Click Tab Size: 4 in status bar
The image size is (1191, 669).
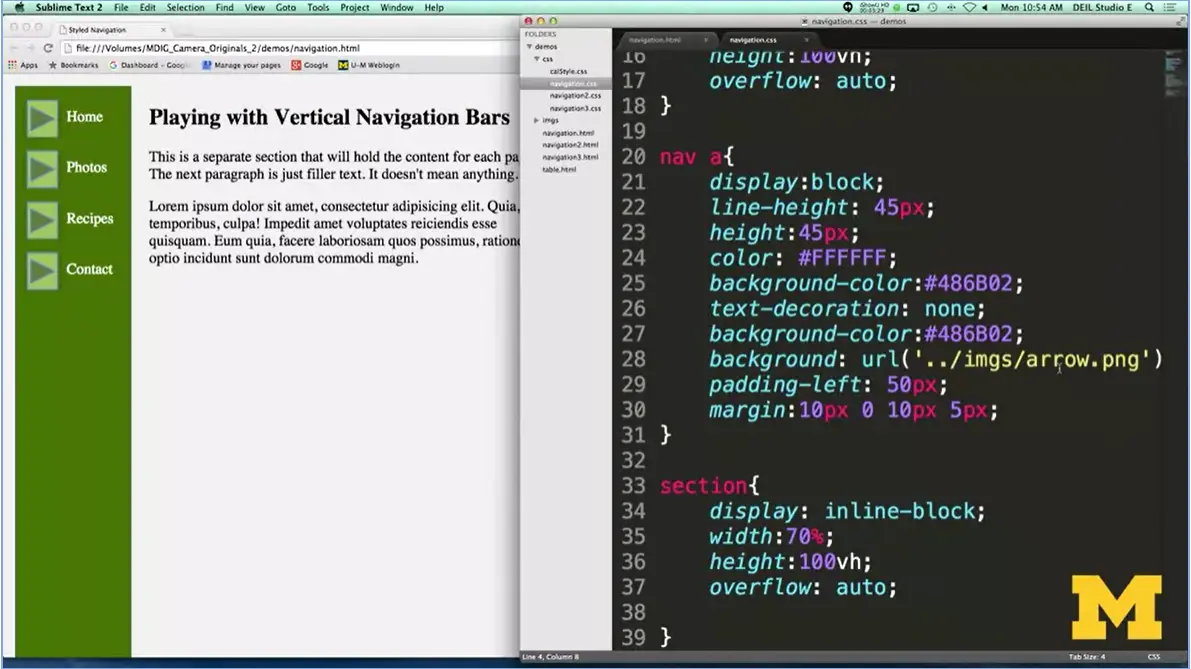[1086, 657]
